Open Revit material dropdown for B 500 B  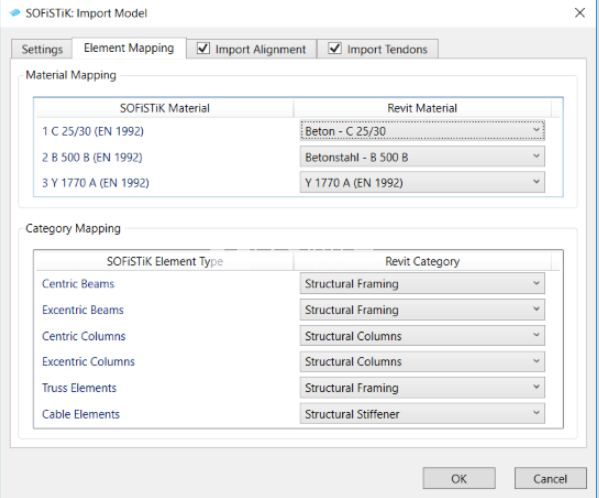422,157
